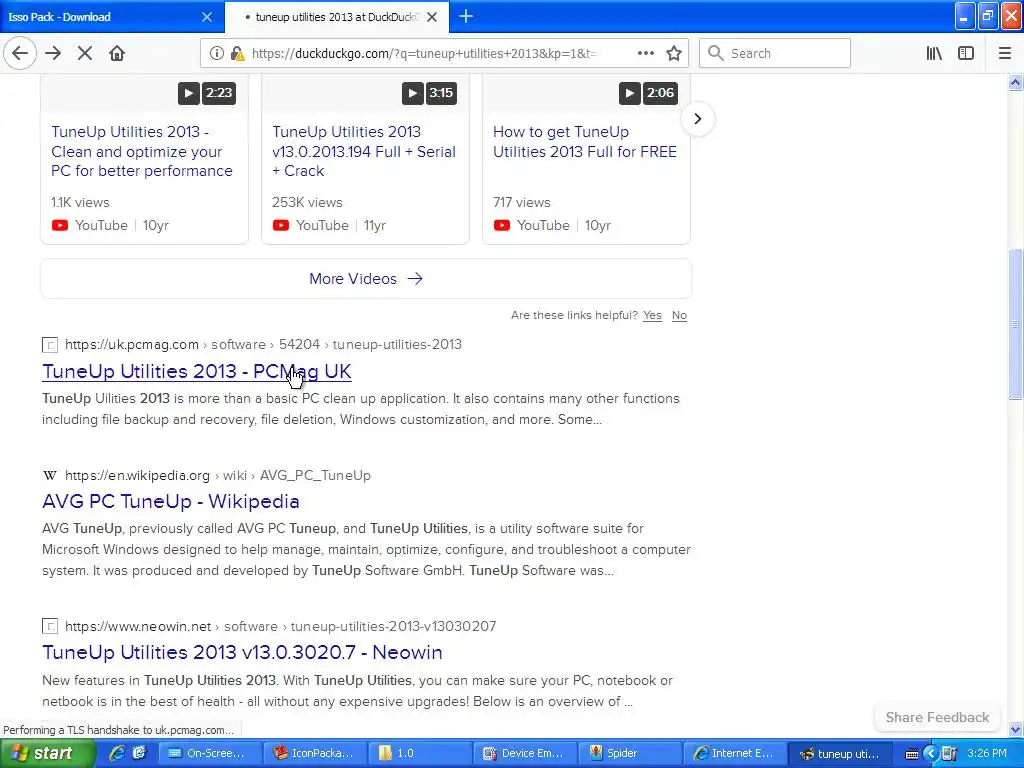Open TuneUp Utilities 2013 - PCMag UK result
The image size is (1024, 768).
point(197,371)
